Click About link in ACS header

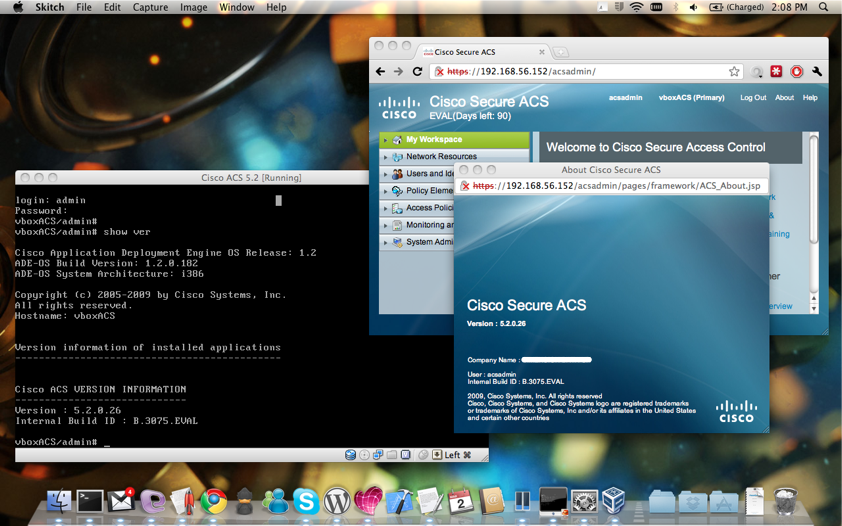pyautogui.click(x=784, y=98)
